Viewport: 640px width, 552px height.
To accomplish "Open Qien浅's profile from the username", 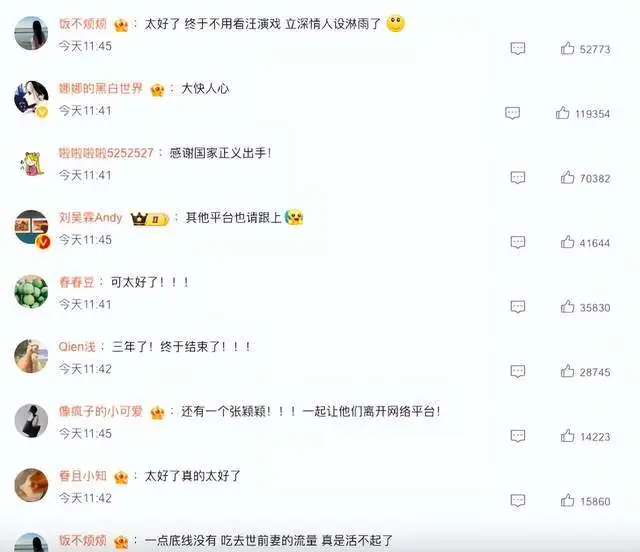I will (x=77, y=347).
